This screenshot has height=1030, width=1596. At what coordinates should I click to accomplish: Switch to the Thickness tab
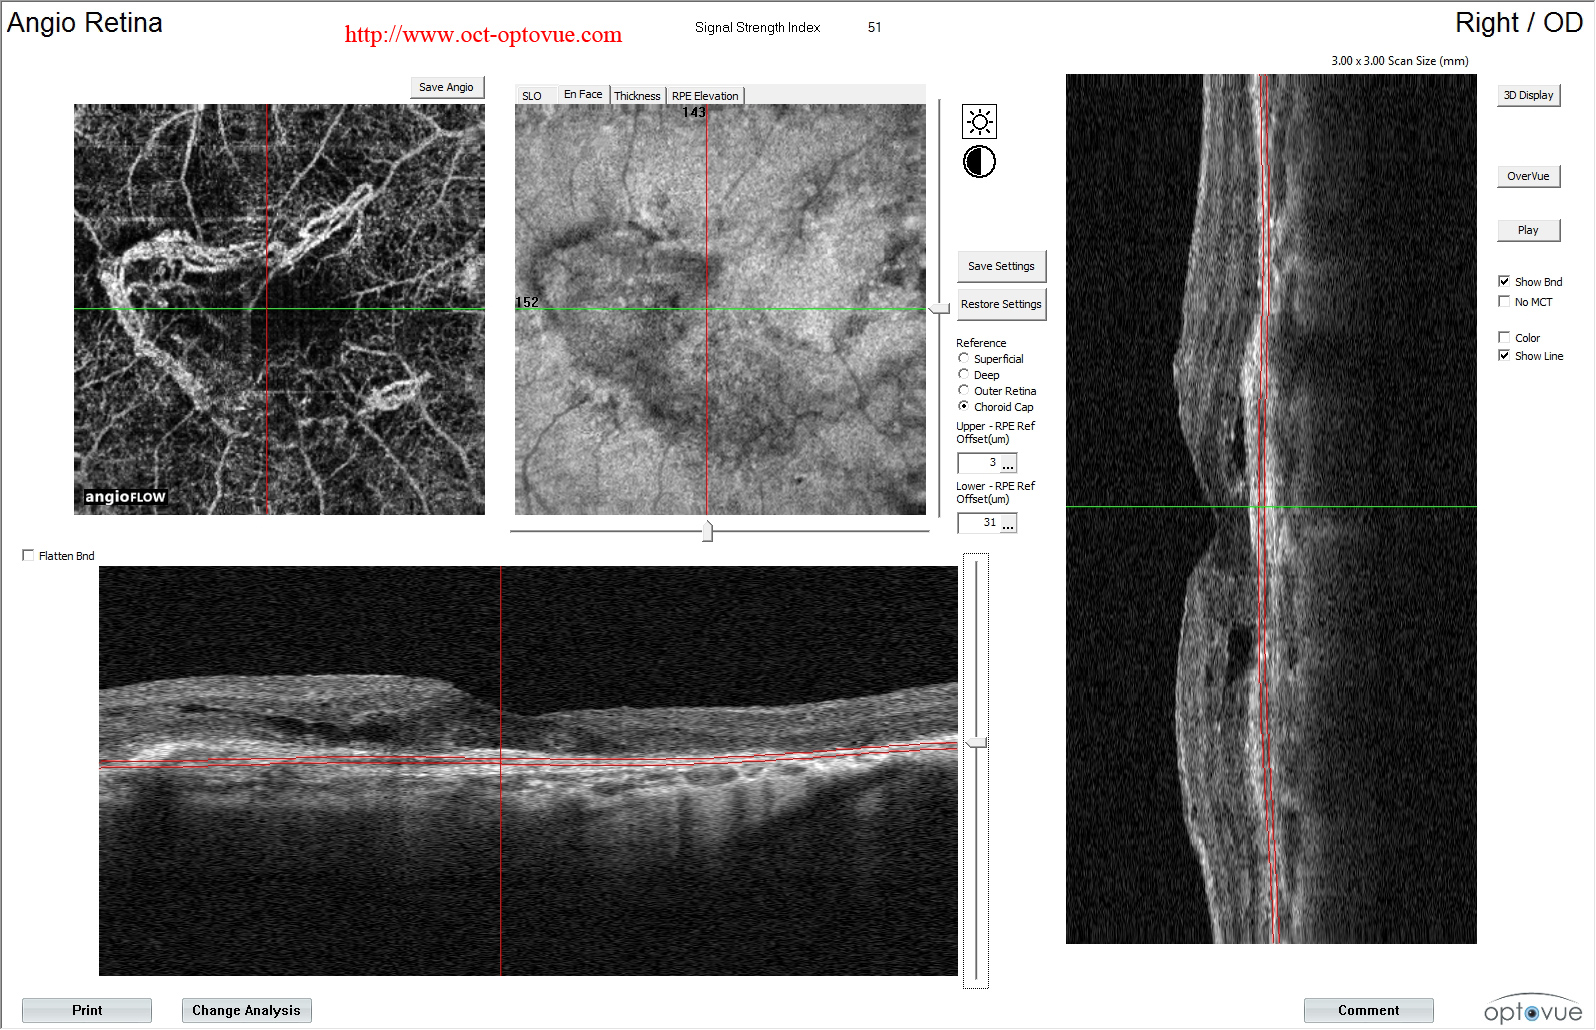coord(637,96)
